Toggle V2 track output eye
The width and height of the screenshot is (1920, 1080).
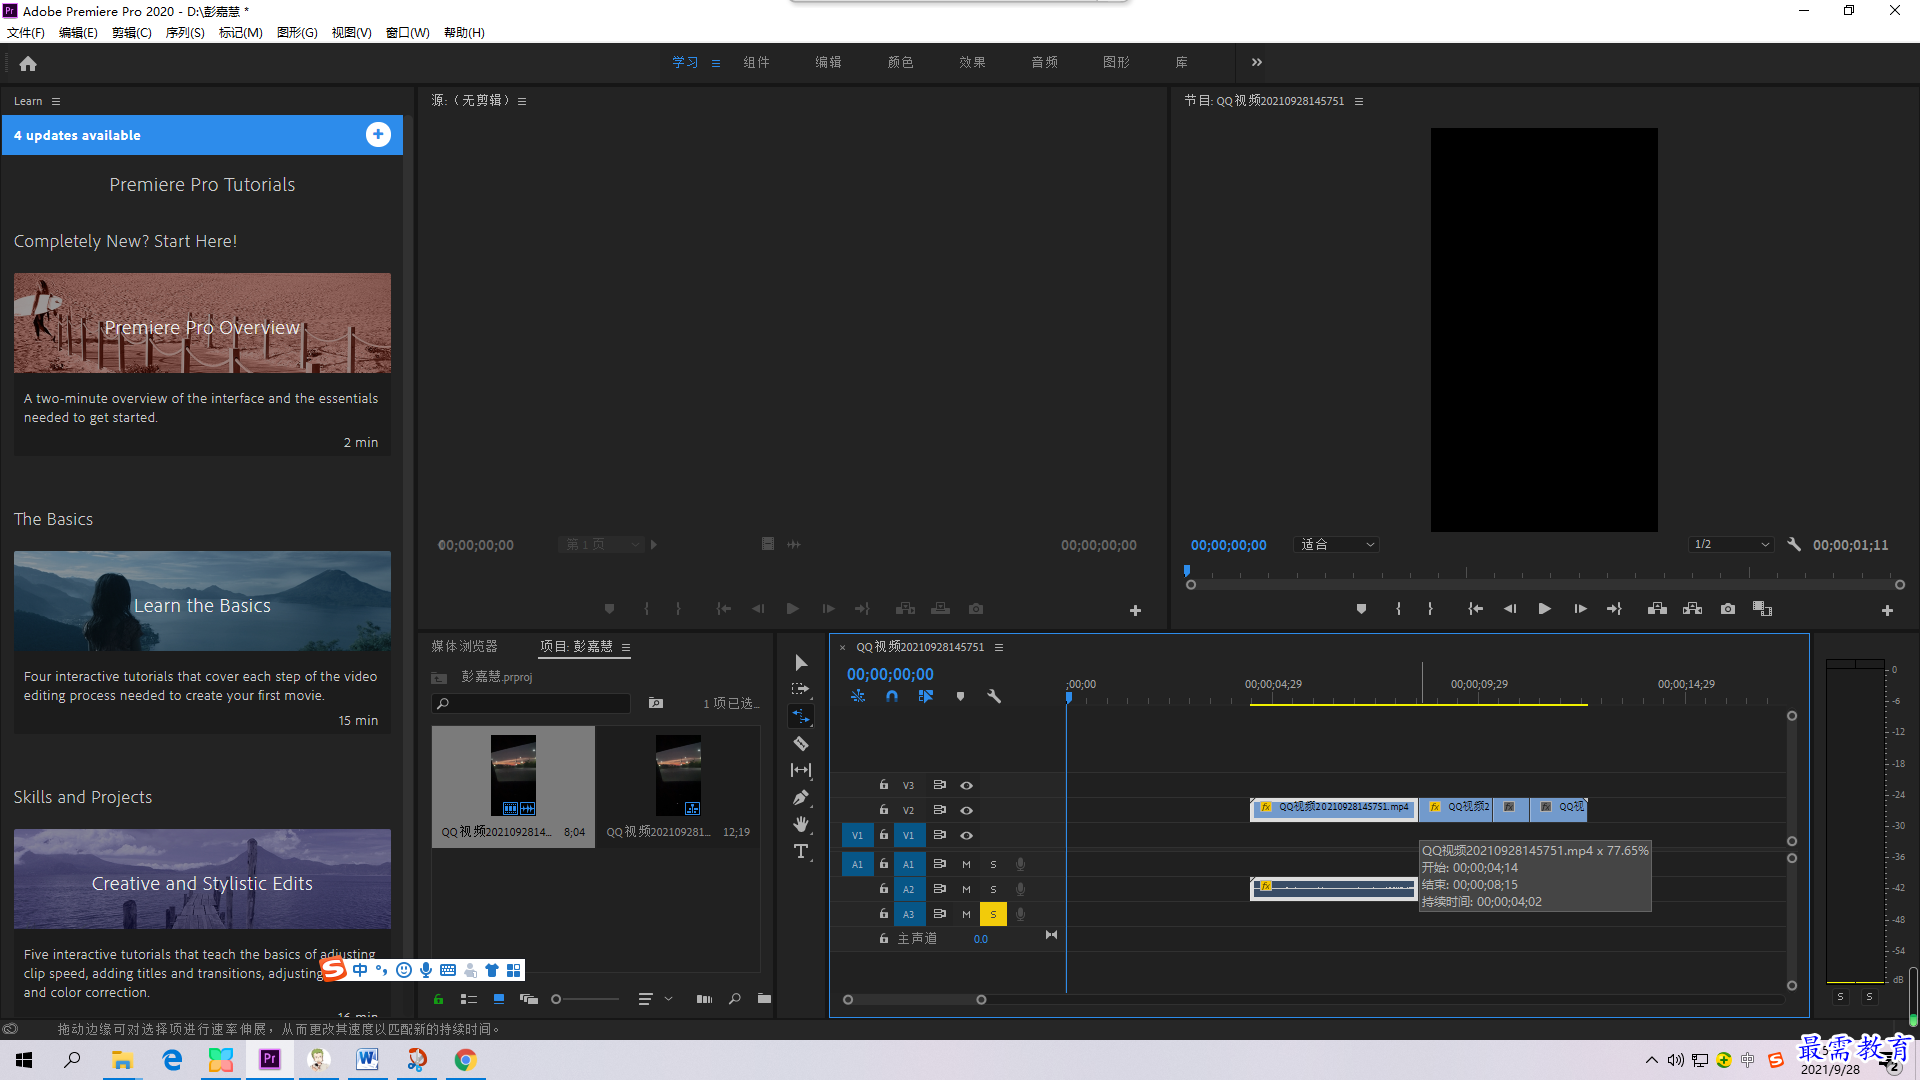pos(966,810)
